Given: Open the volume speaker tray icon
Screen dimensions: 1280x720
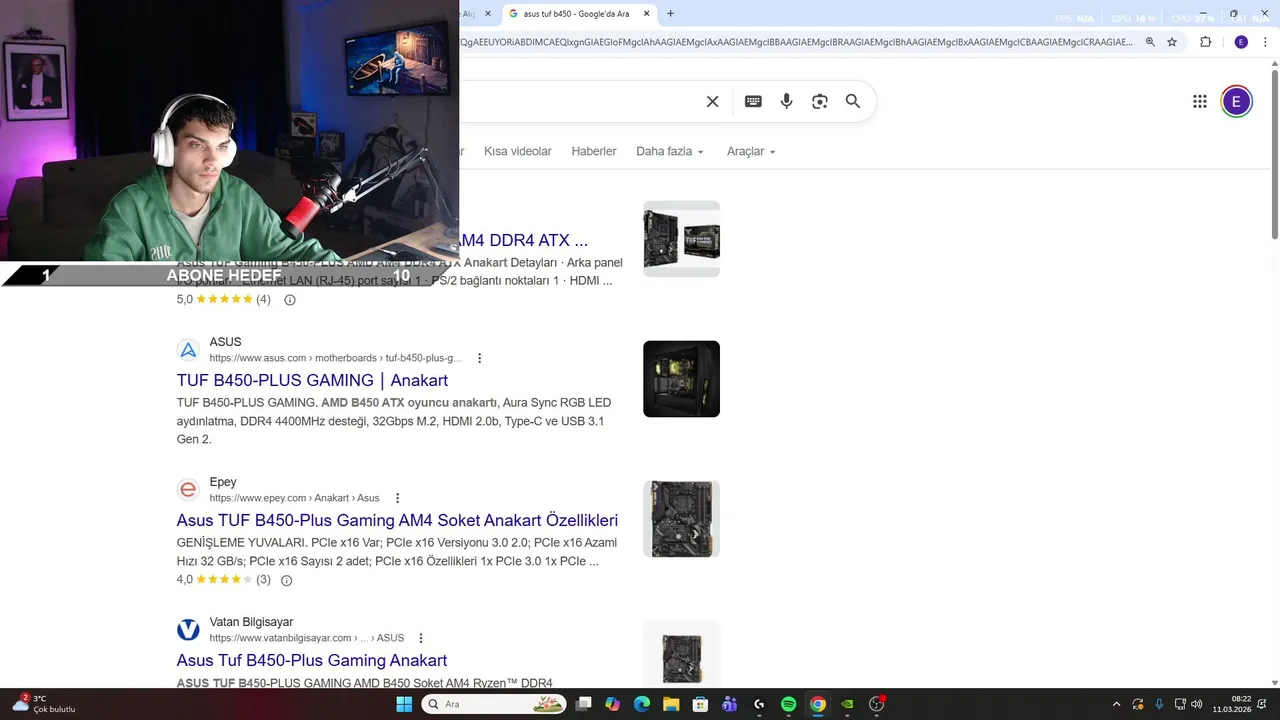Looking at the screenshot, I should coord(1197,704).
